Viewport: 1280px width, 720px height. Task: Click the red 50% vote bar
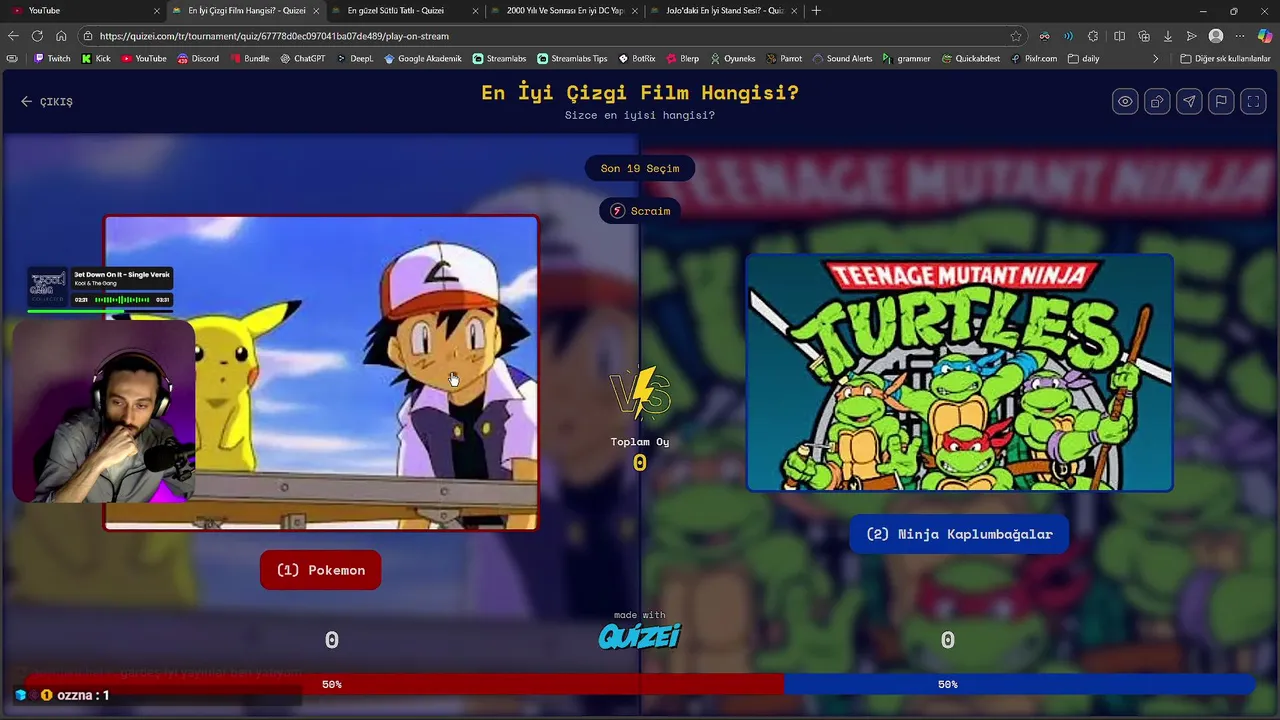(405, 684)
